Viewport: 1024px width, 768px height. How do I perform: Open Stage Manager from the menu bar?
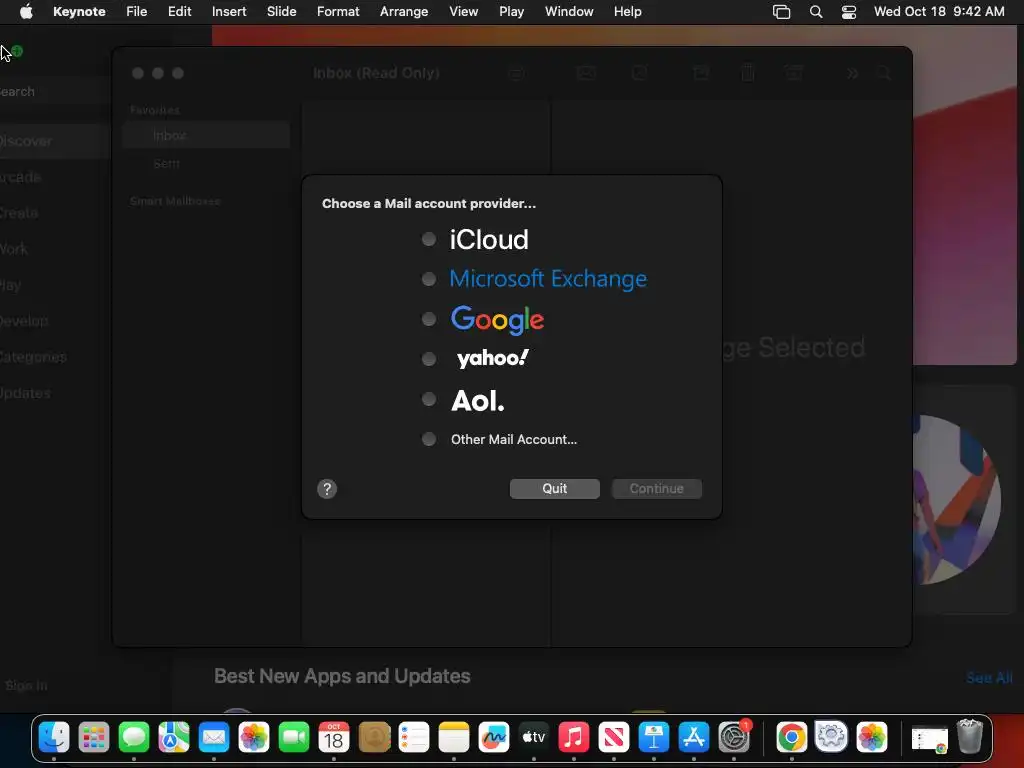(781, 12)
